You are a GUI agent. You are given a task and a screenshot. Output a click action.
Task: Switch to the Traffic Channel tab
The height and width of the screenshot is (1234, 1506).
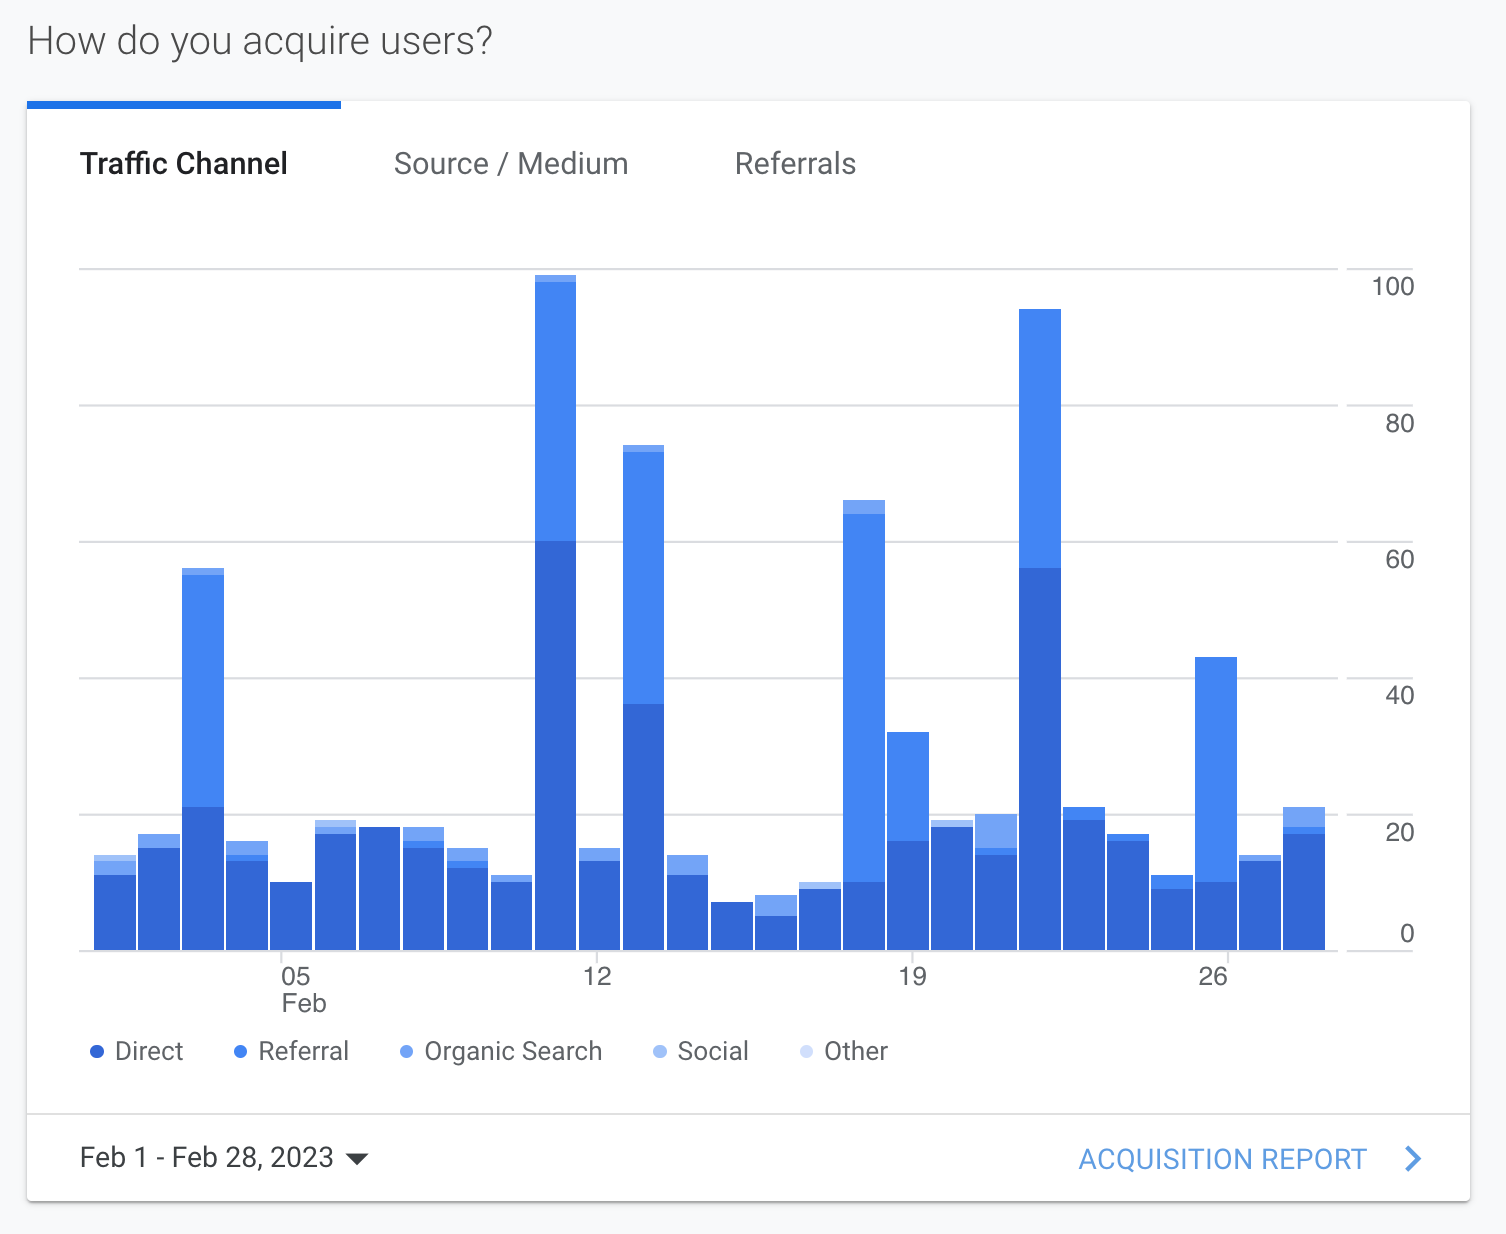tap(184, 164)
